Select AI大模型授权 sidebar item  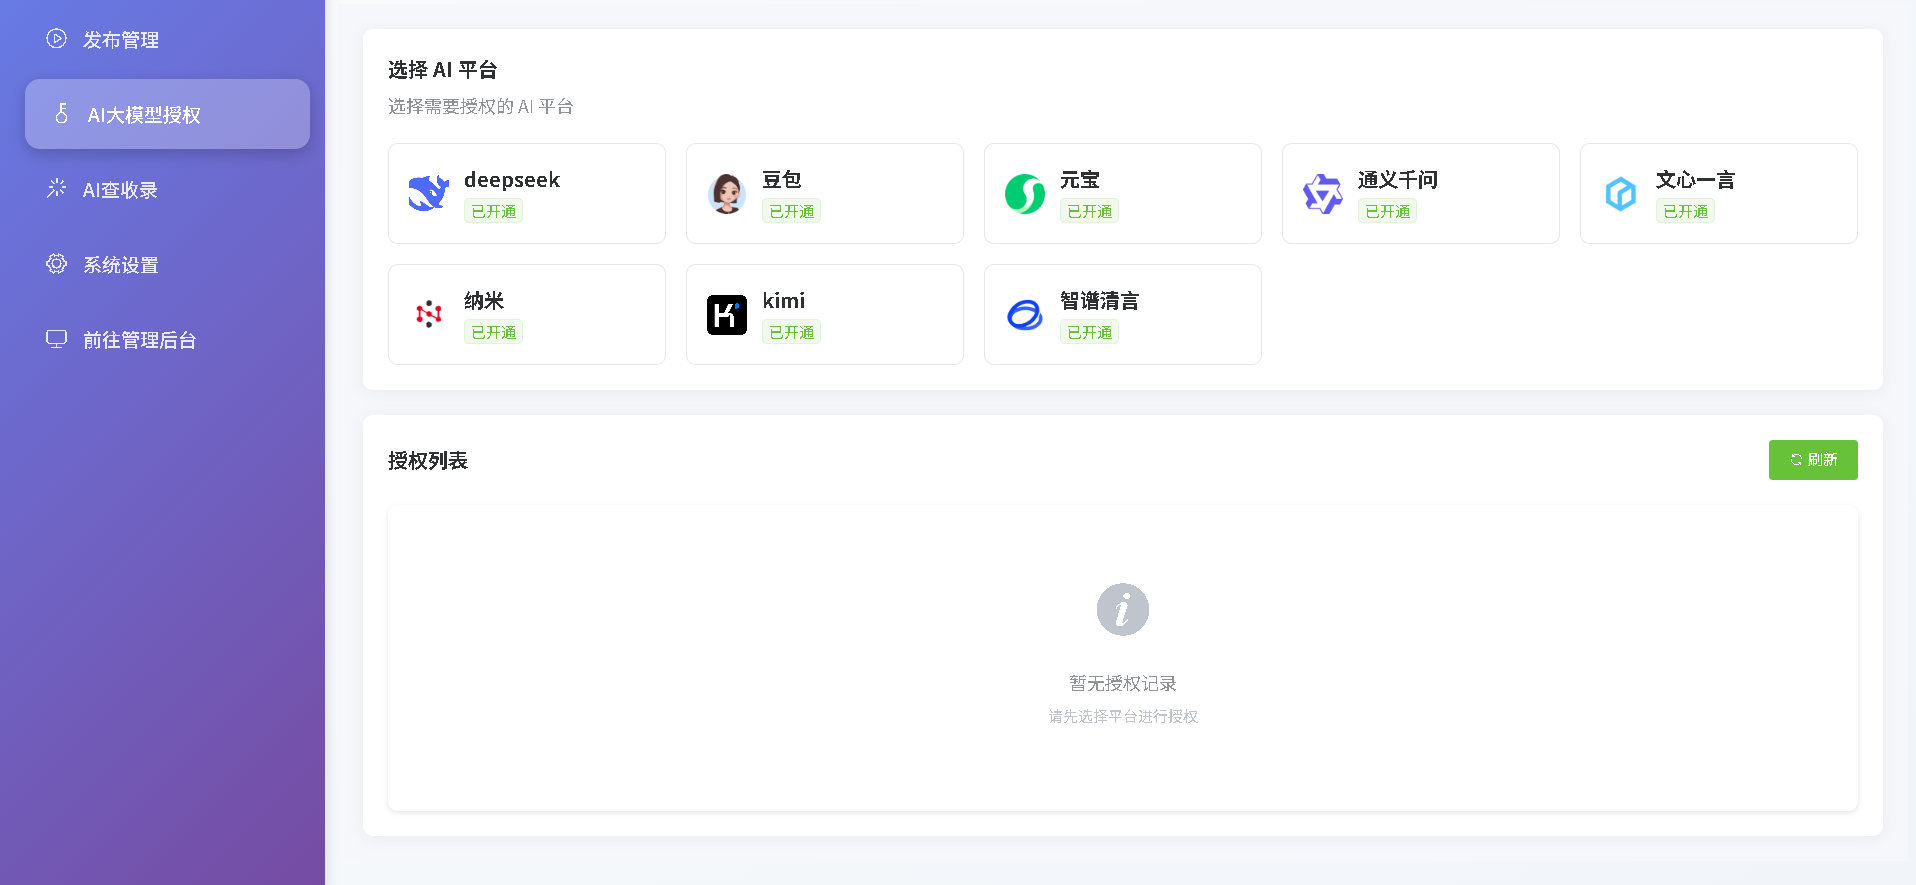144,115
